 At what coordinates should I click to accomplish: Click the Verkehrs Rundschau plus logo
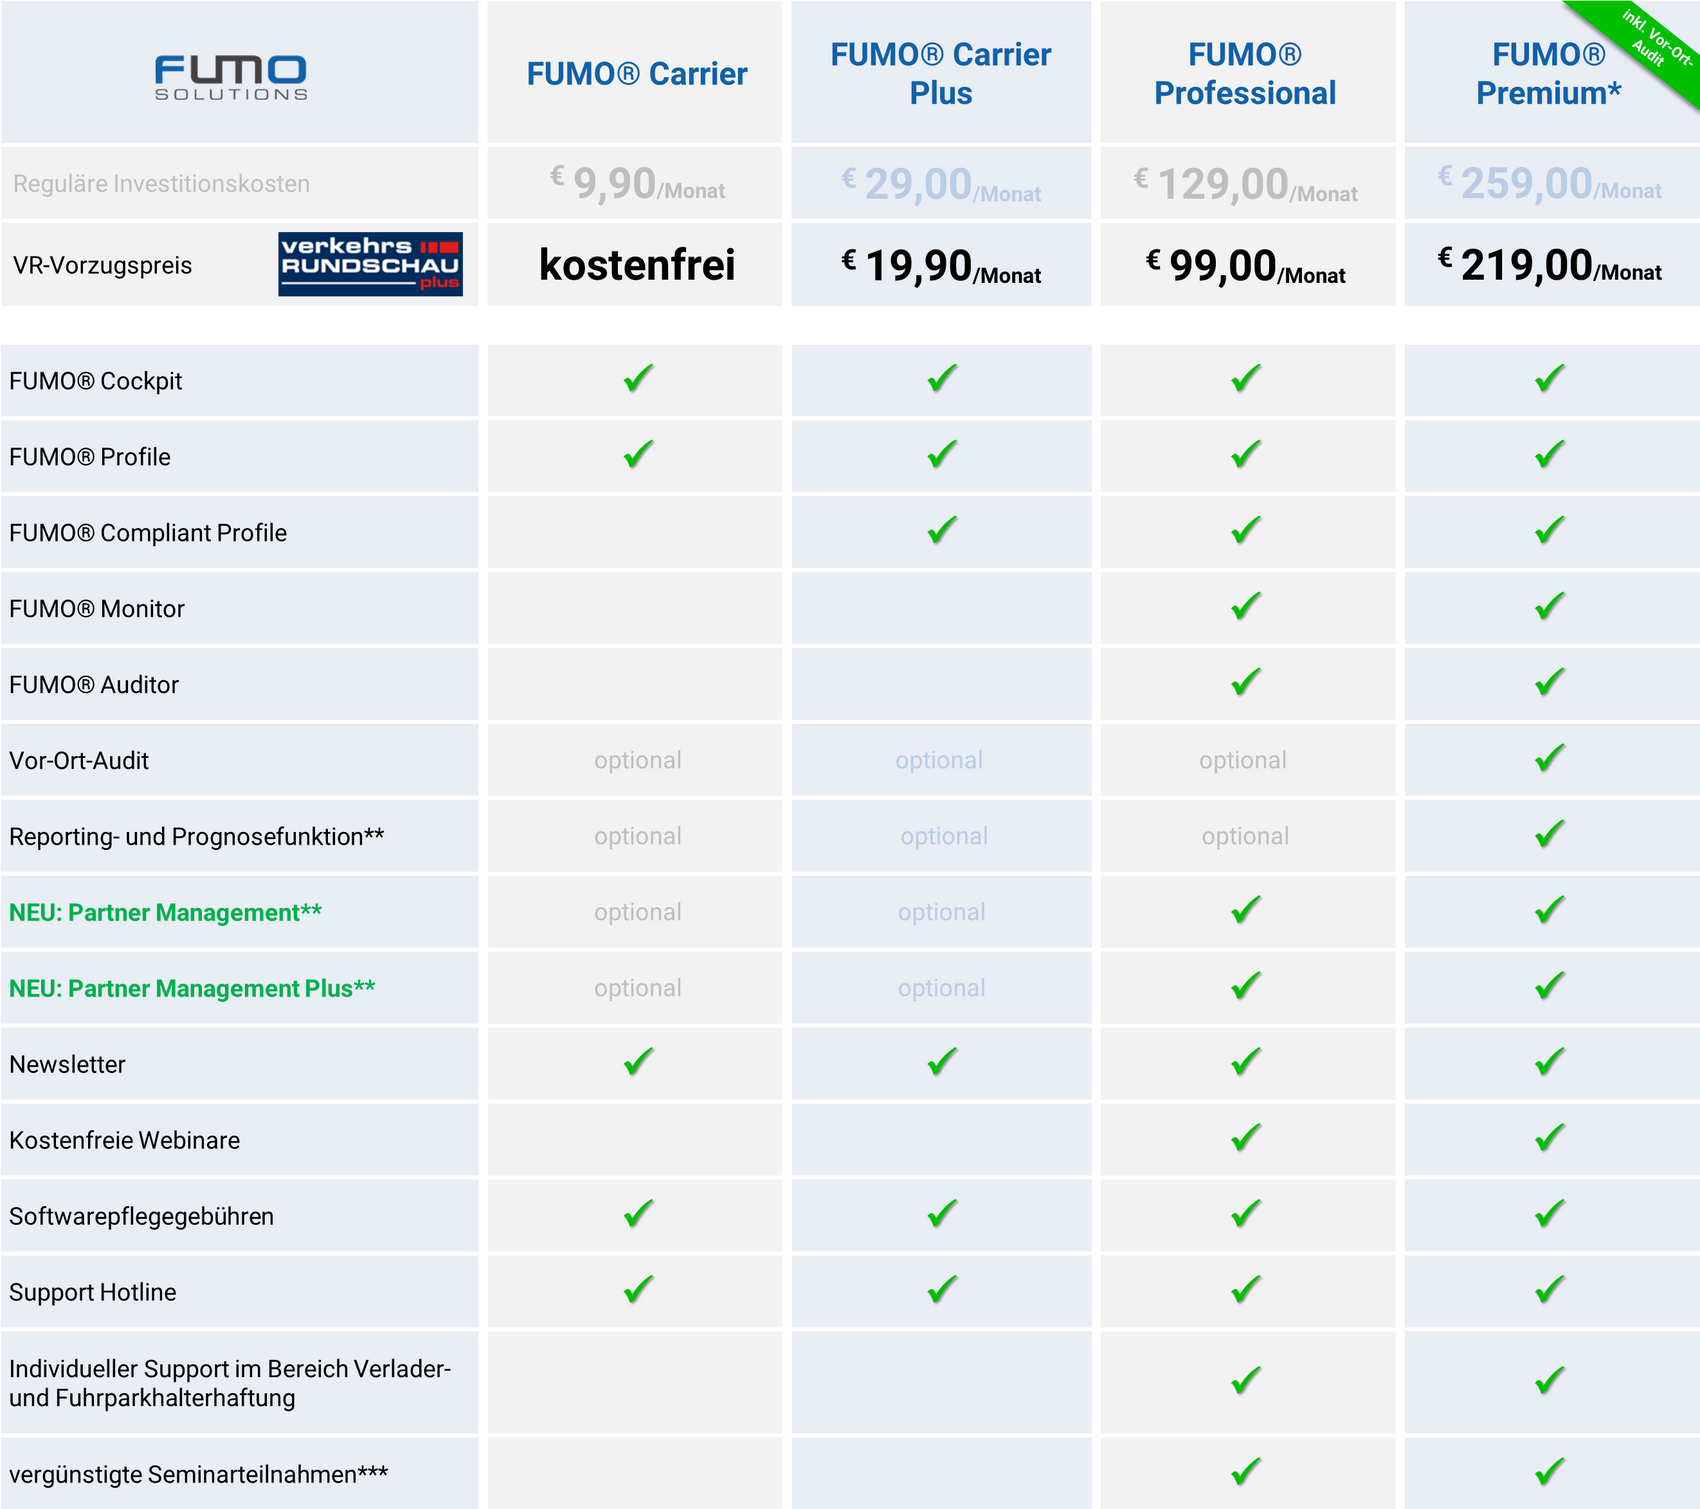(x=370, y=264)
